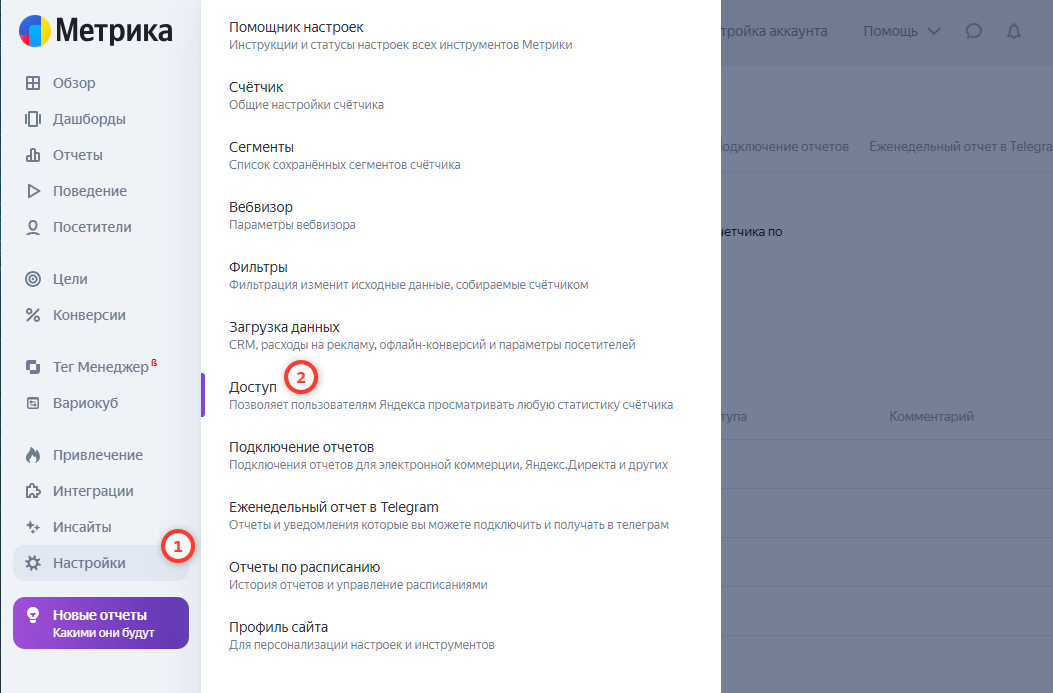Viewport: 1053px width, 693px height.
Task: Click the Новые отчеты promo button
Action: [x=100, y=623]
